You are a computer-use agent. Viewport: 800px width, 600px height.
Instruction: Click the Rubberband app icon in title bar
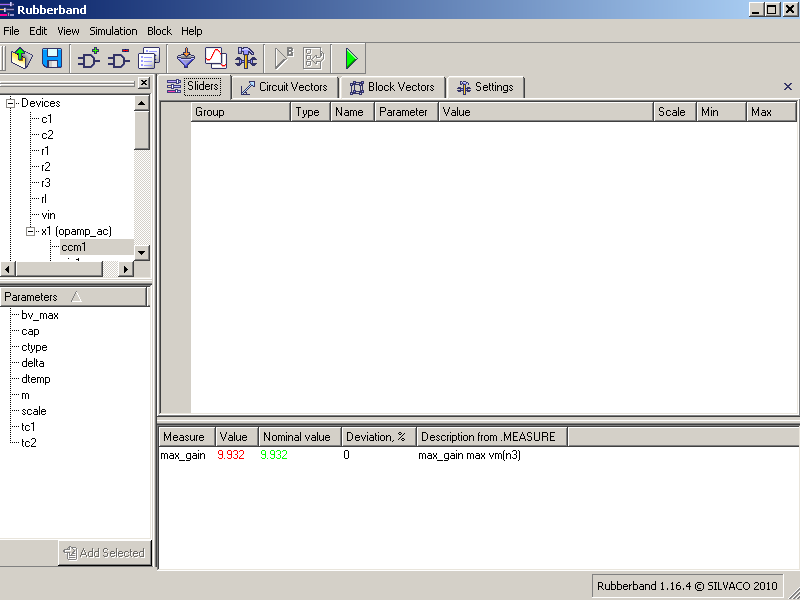click(x=7, y=9)
